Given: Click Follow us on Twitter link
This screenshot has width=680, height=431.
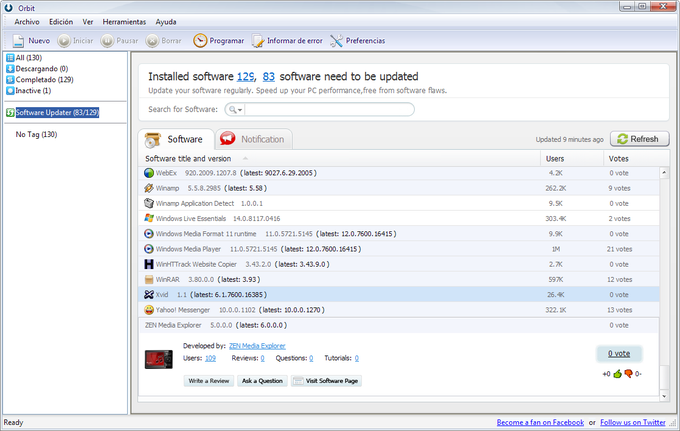Looking at the screenshot, I should (633, 422).
